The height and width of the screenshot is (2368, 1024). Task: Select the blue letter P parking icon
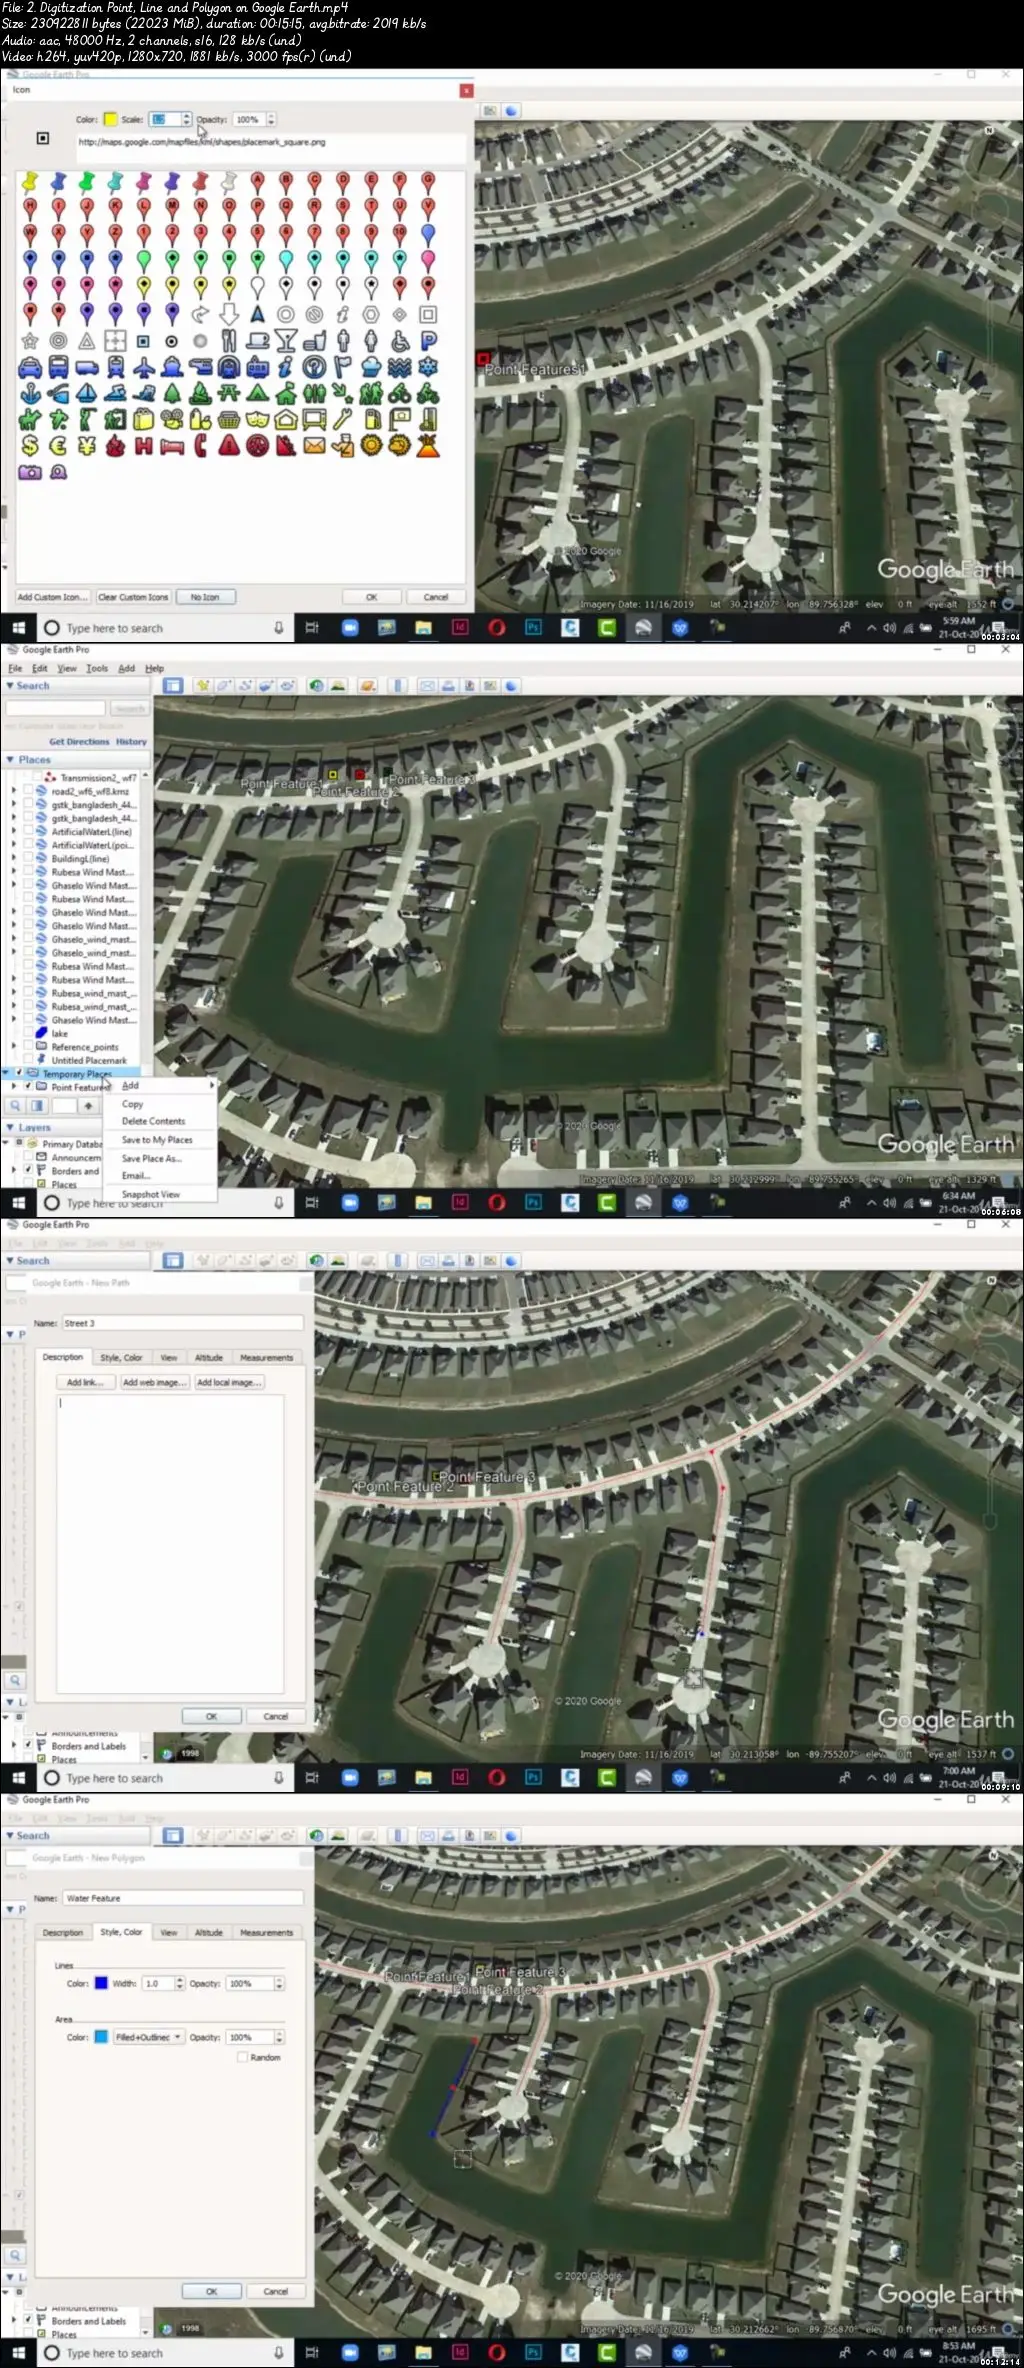(428, 341)
